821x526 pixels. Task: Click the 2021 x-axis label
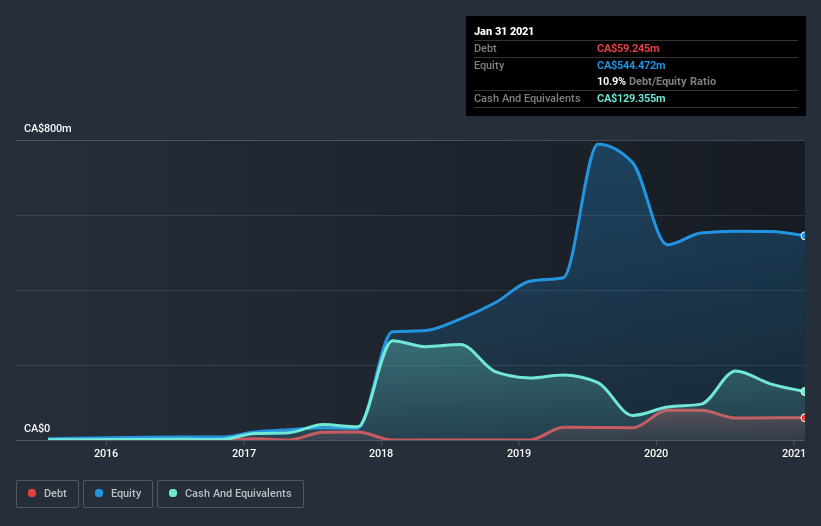(793, 453)
